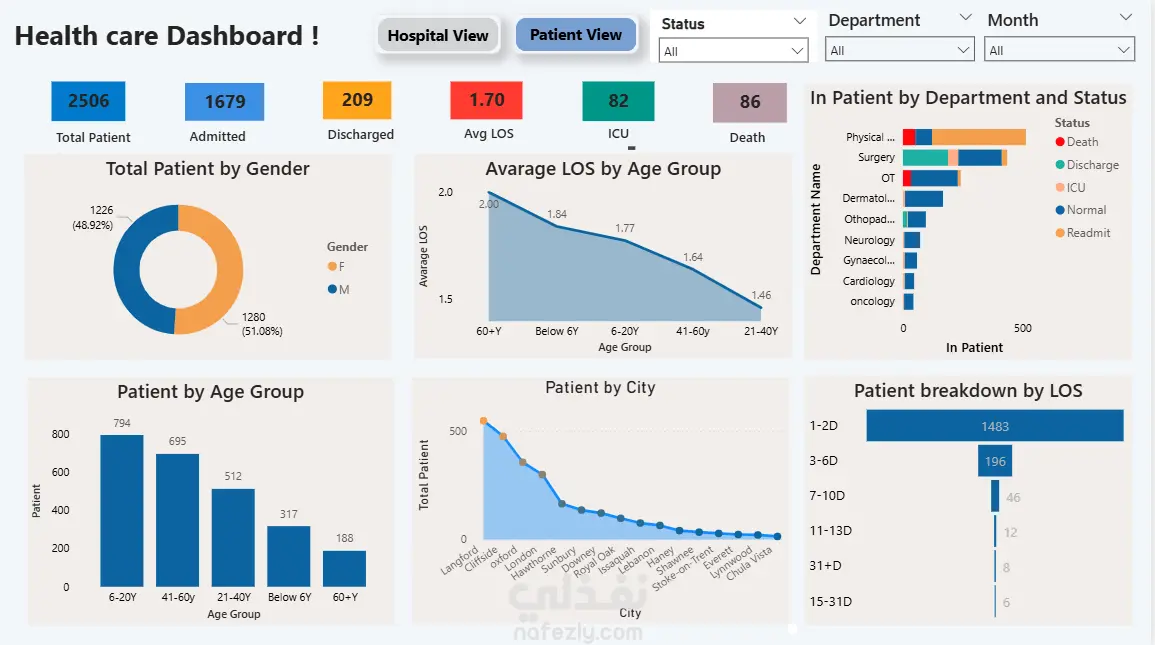Select the Patient View page button
Image resolution: width=1155 pixels, height=645 pixels.
point(576,35)
